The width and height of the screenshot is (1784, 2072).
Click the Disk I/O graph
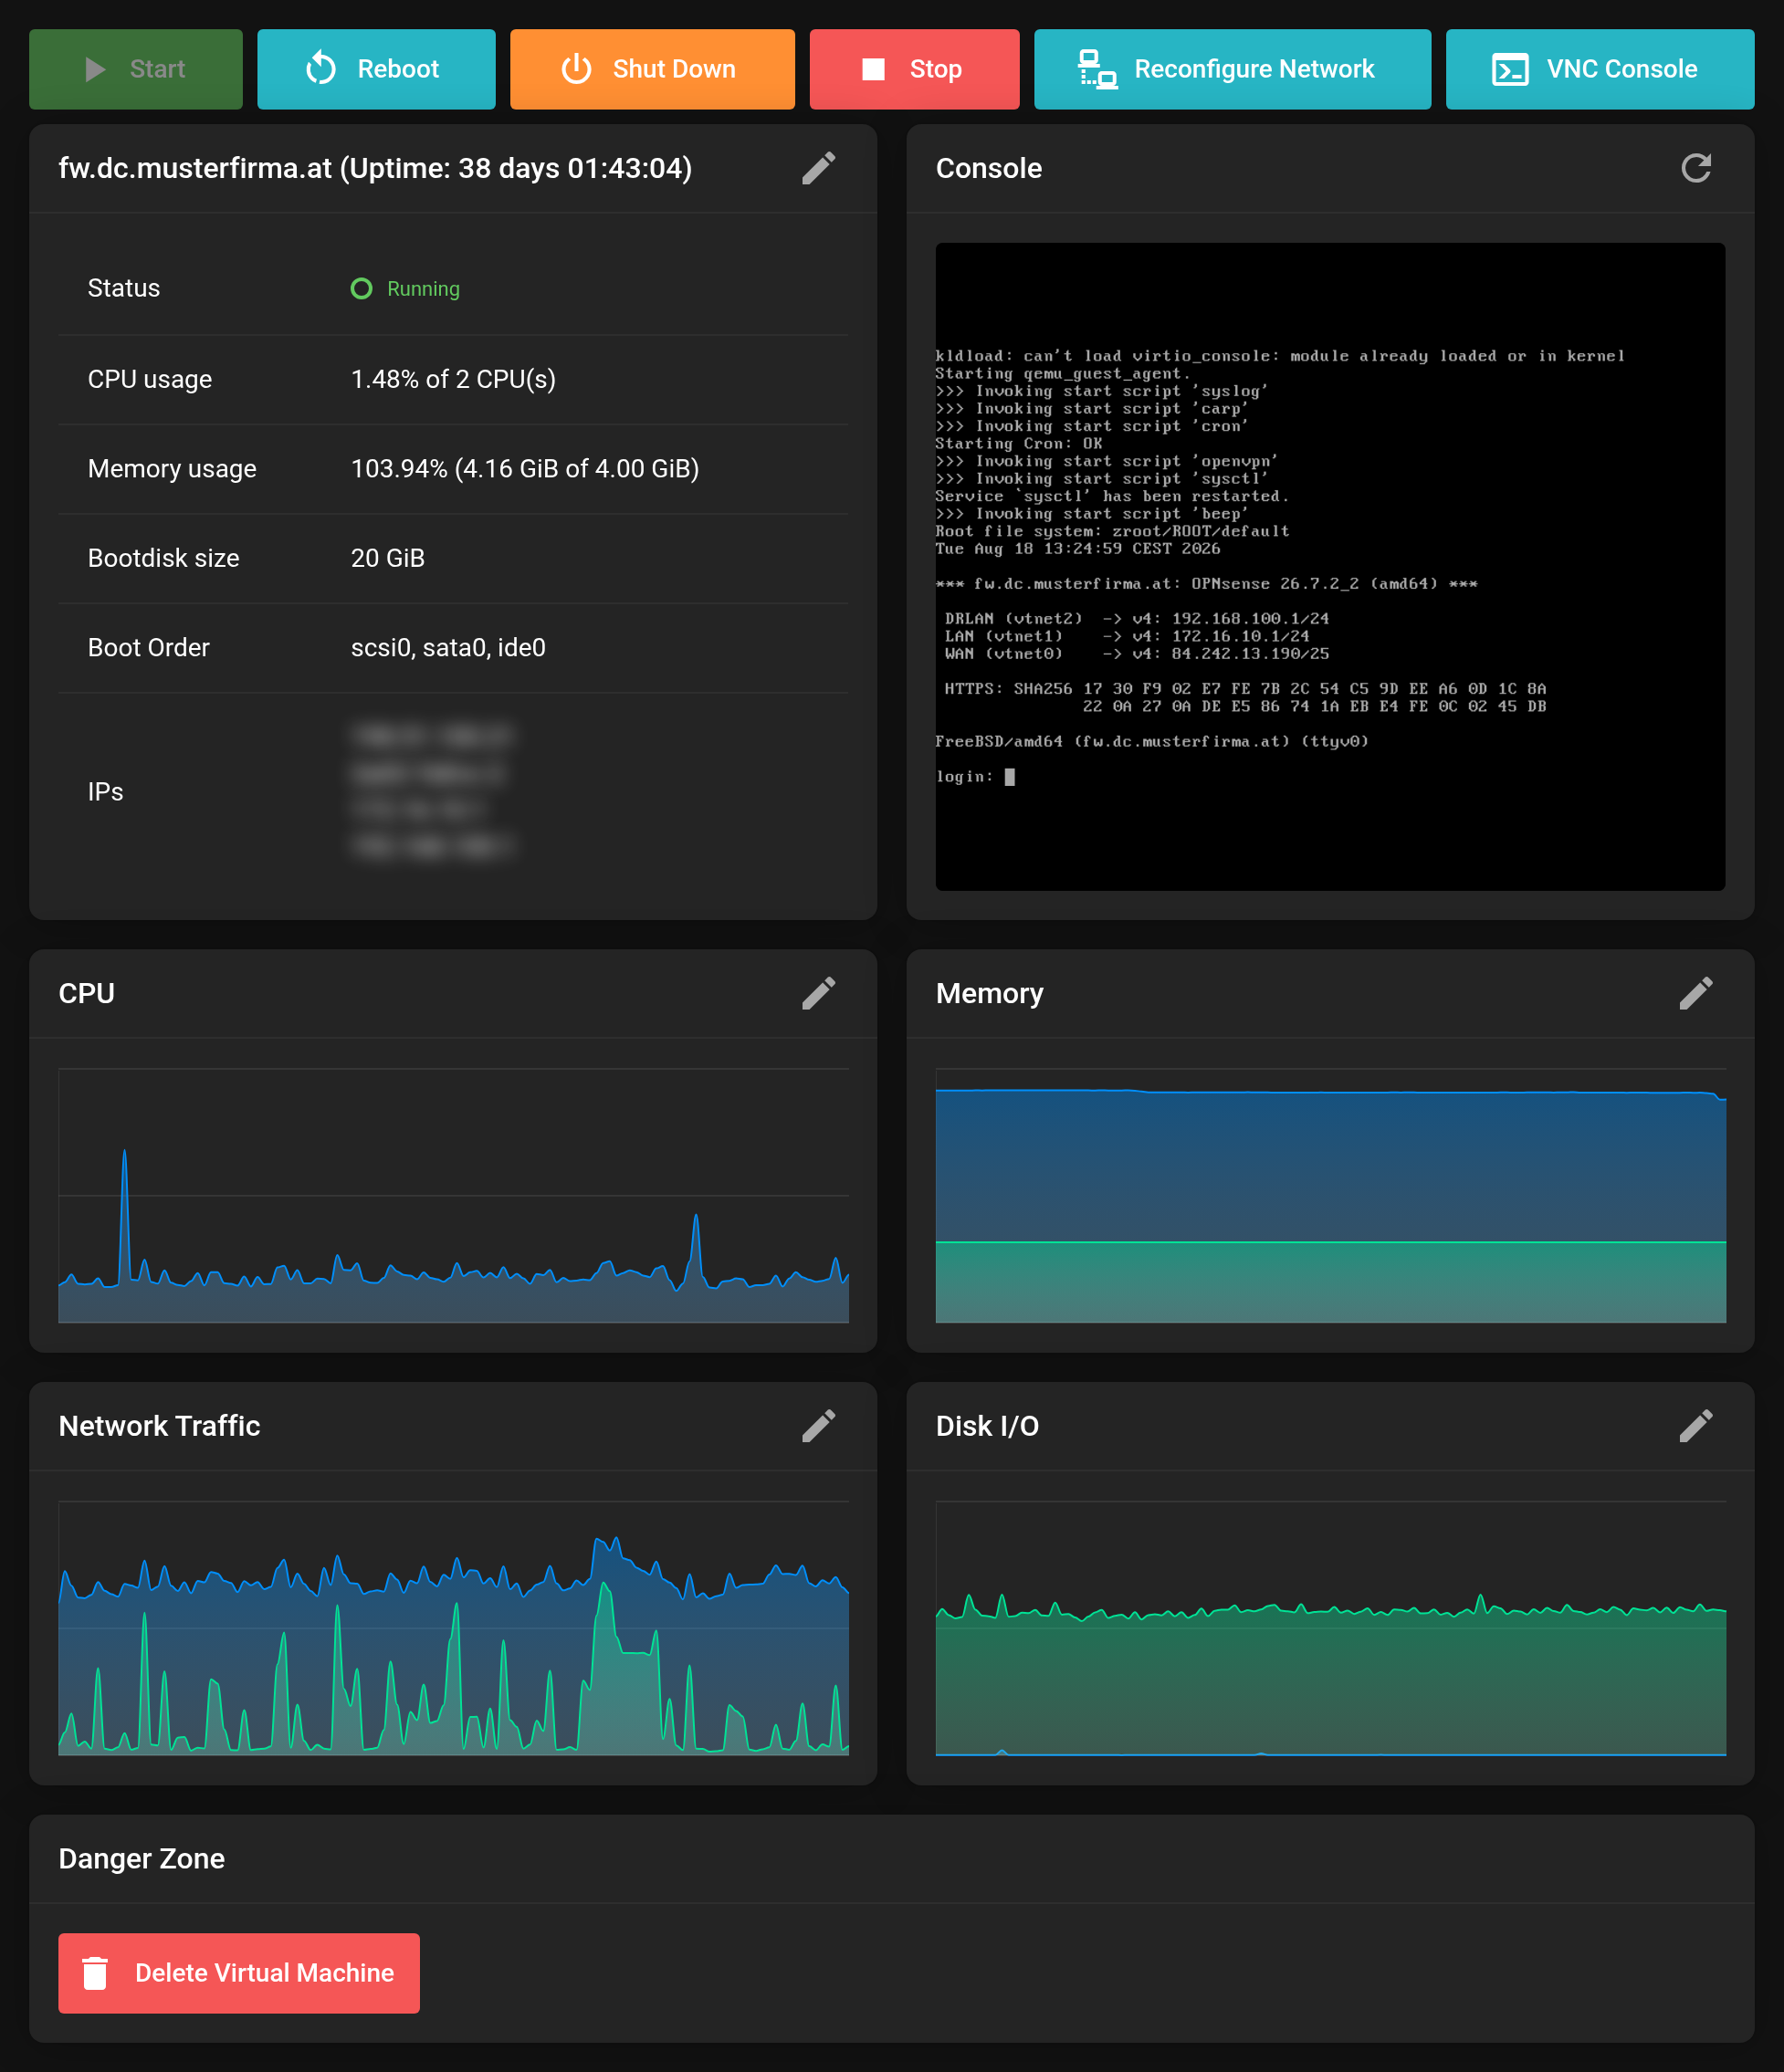click(1330, 1628)
